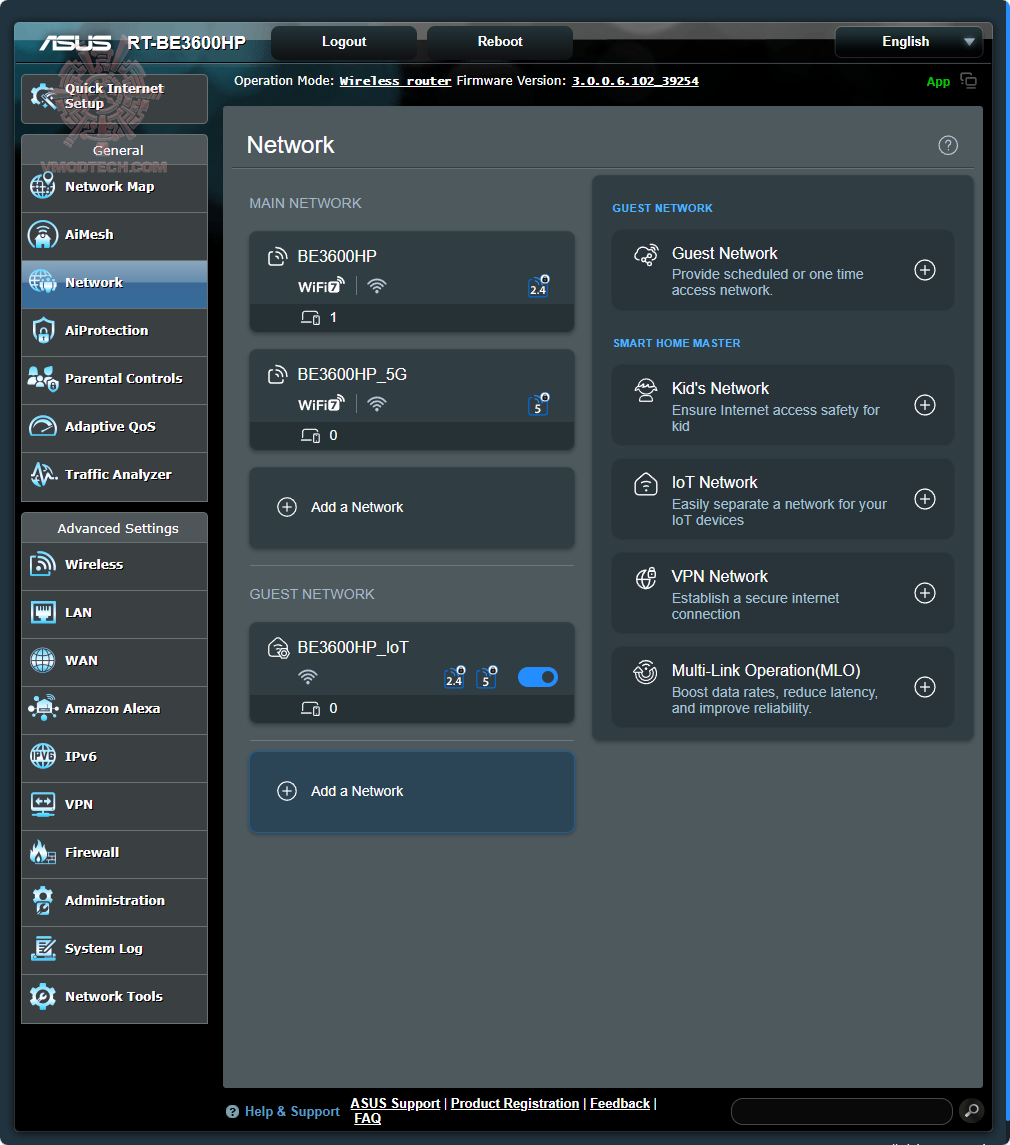
Task: Open the BE3600HP main network card
Action: pyautogui.click(x=412, y=282)
